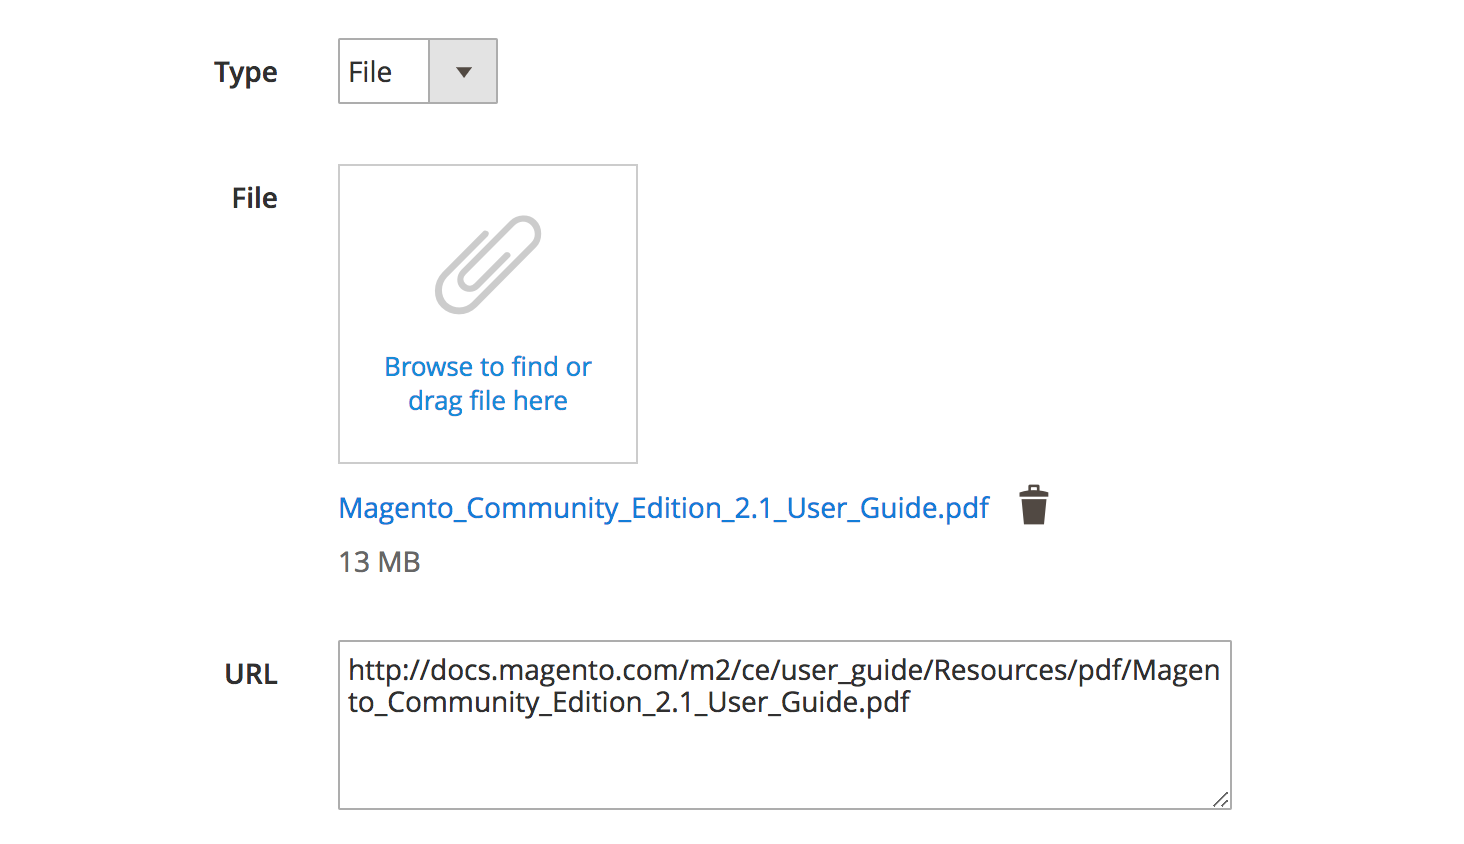Click the Type field label

(x=245, y=71)
